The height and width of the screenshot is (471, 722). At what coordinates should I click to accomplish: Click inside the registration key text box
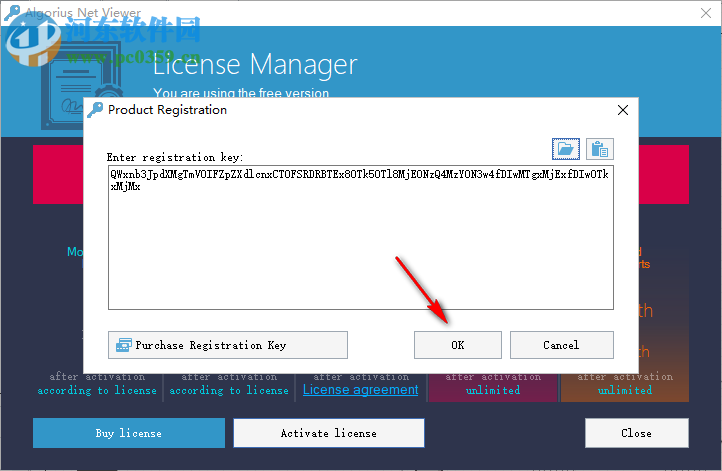pos(361,238)
